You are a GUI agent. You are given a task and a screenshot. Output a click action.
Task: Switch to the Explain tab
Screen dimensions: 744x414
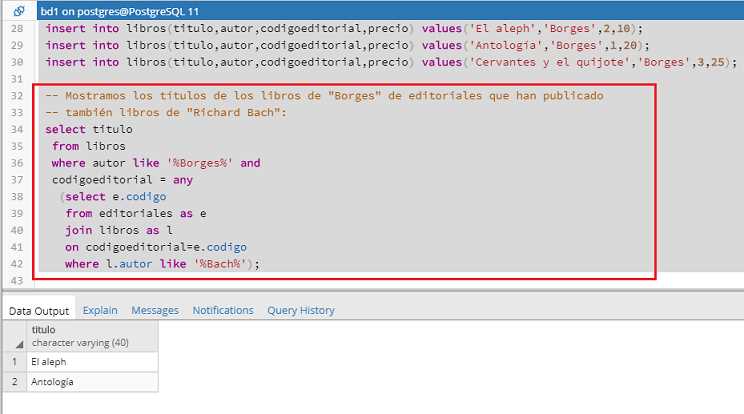[x=100, y=310]
